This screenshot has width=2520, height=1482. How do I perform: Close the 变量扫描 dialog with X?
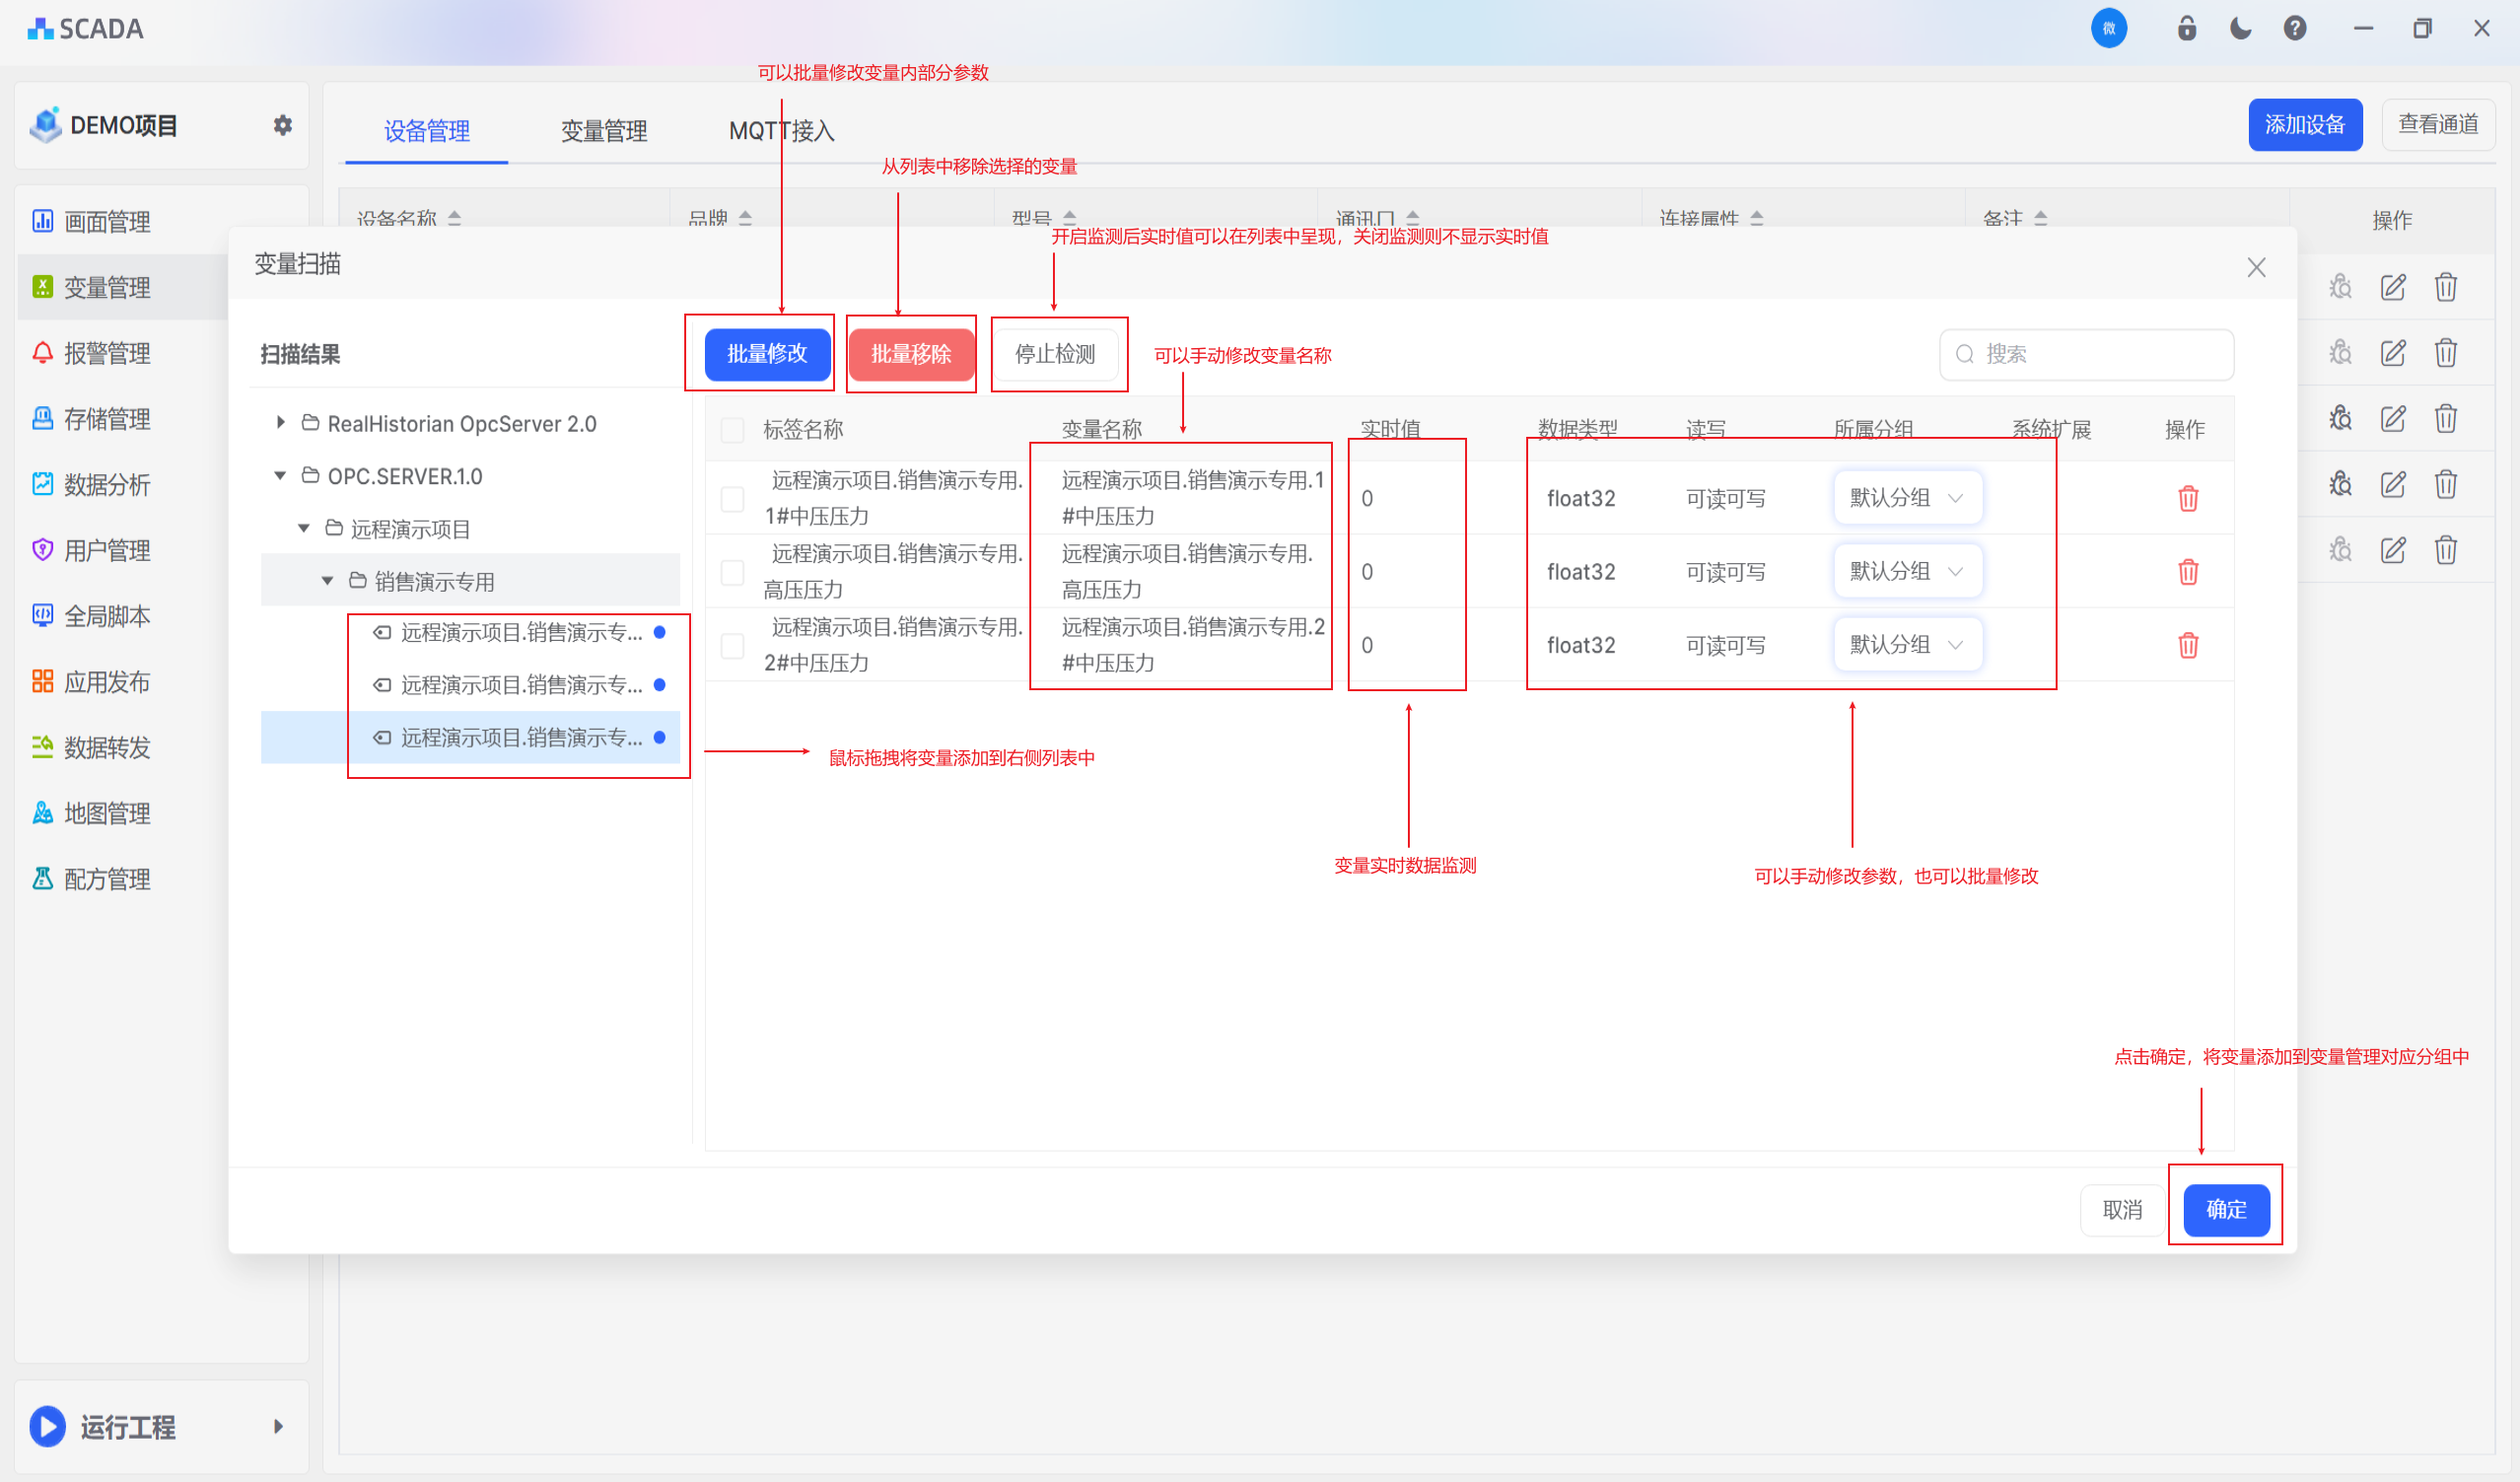click(x=2256, y=267)
